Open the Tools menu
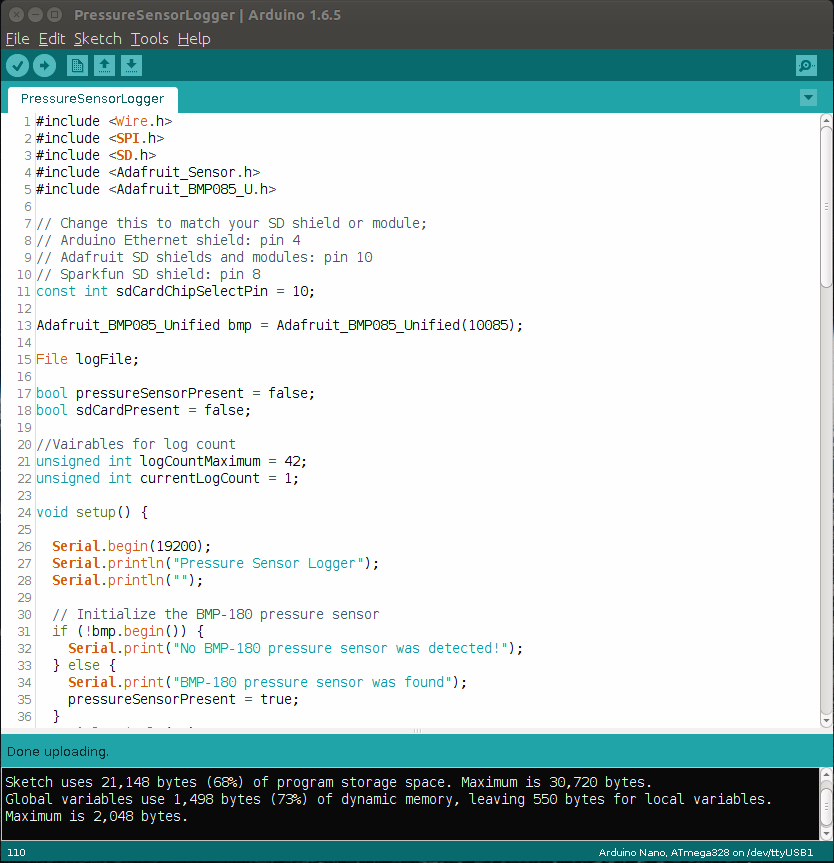 pyautogui.click(x=150, y=39)
